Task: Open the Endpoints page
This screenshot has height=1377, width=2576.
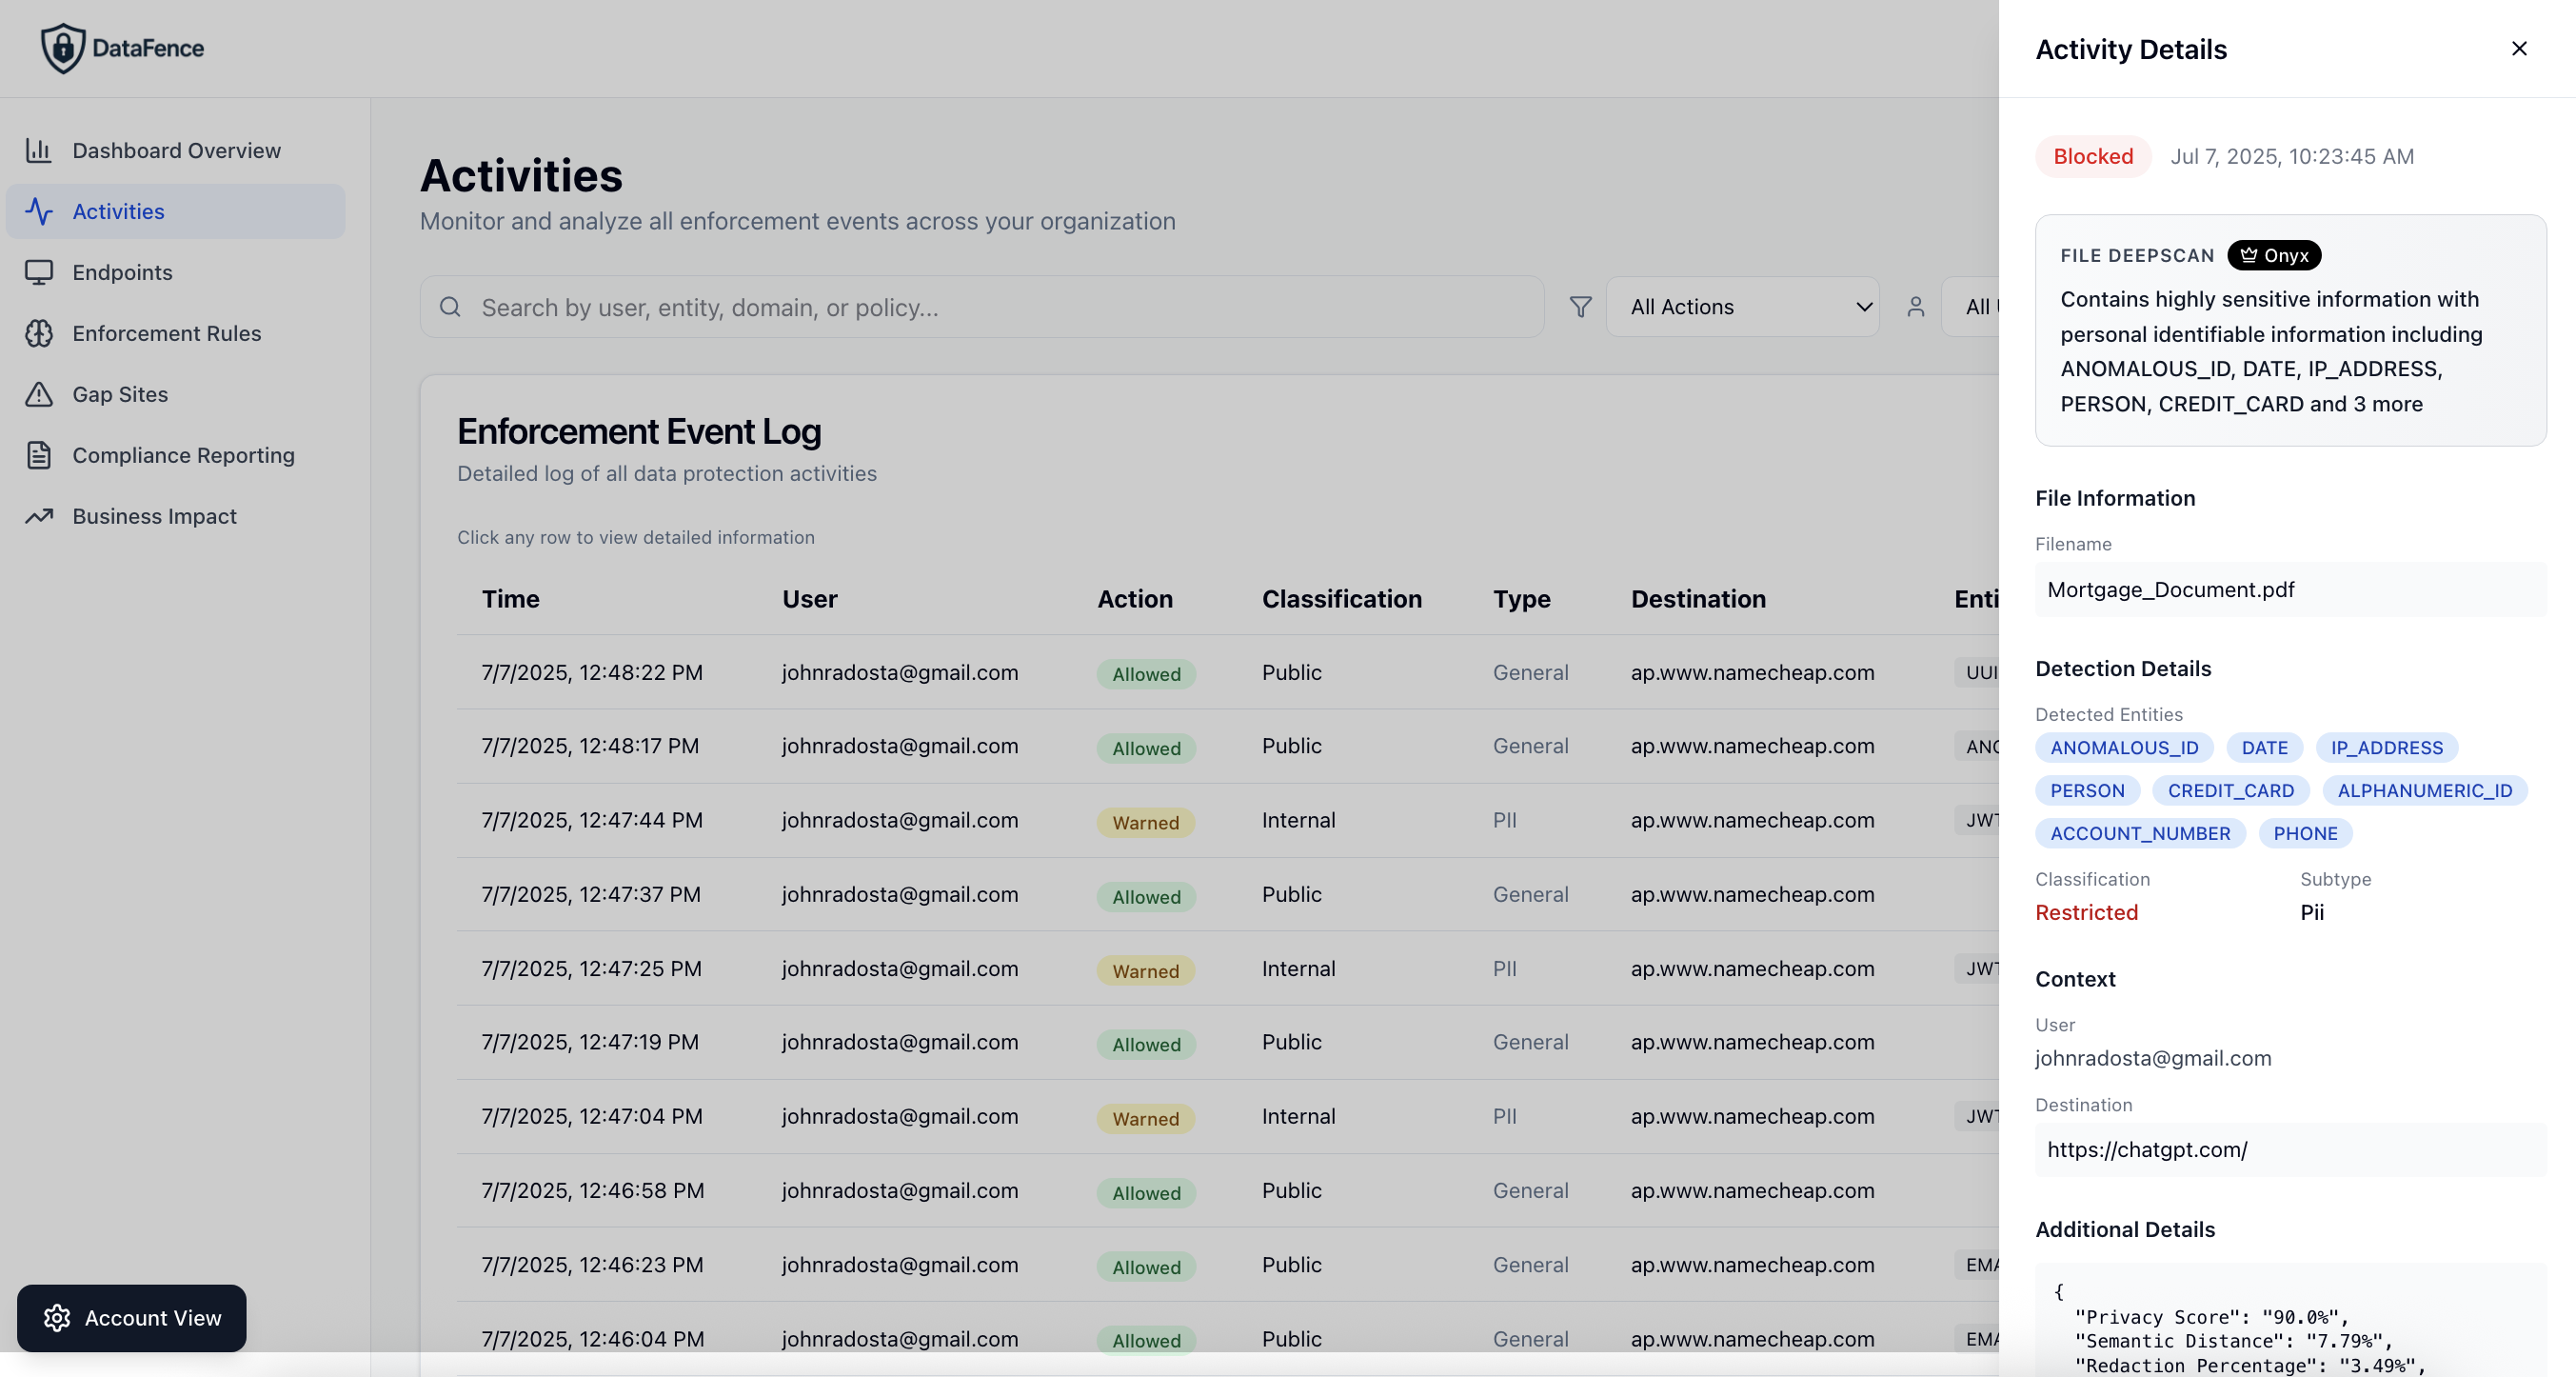Action: point(176,272)
